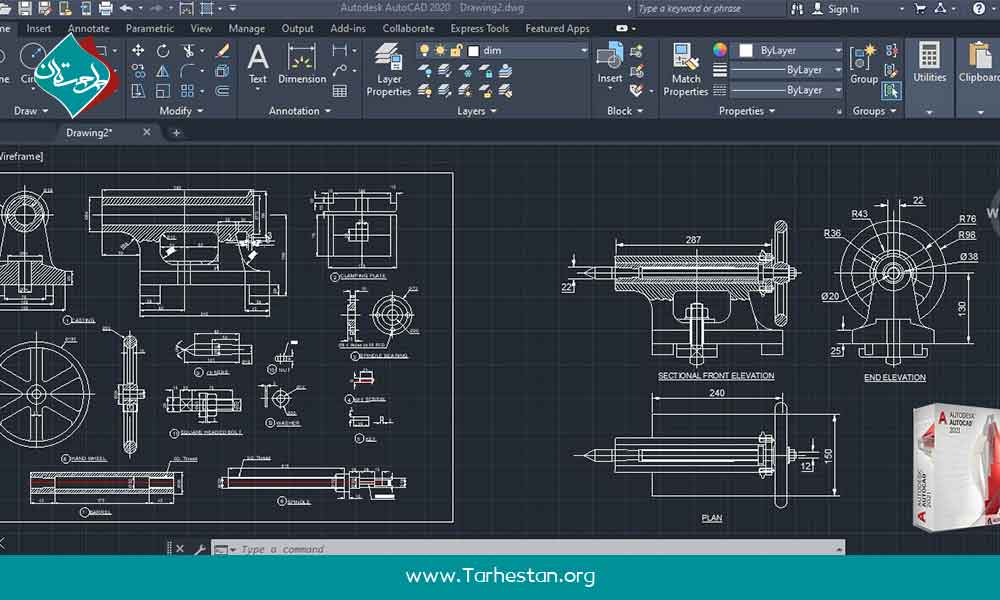
Task: Select the Mirror tool
Action: (x=163, y=71)
